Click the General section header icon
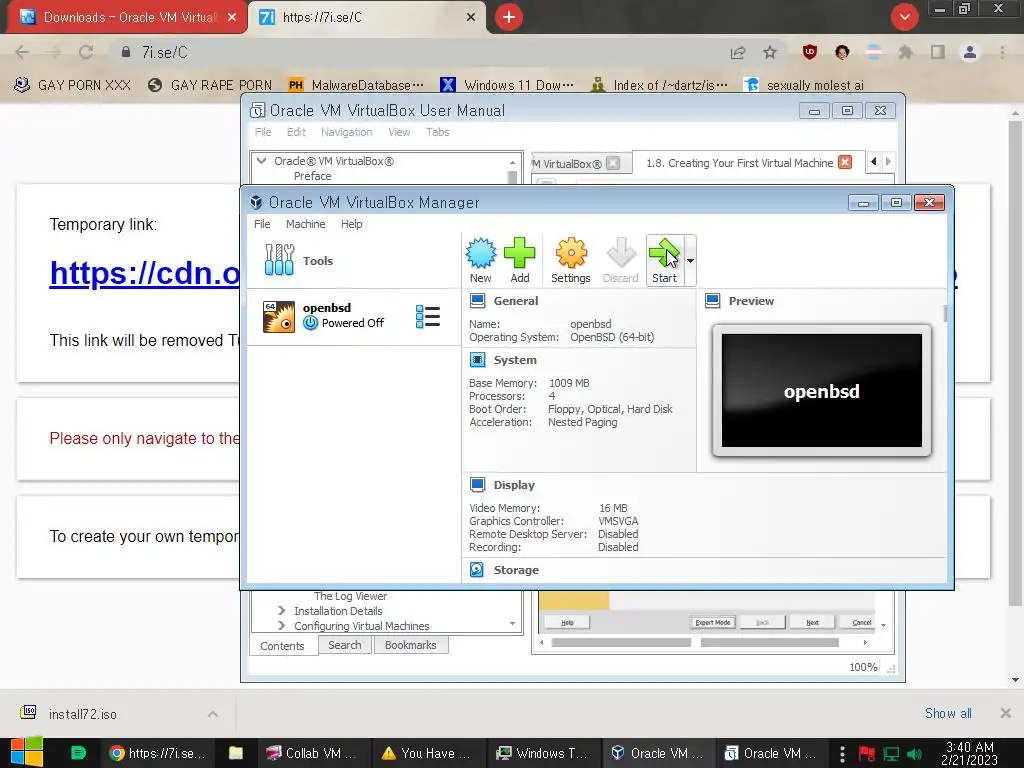Viewport: 1024px width, 768px height. click(x=477, y=301)
